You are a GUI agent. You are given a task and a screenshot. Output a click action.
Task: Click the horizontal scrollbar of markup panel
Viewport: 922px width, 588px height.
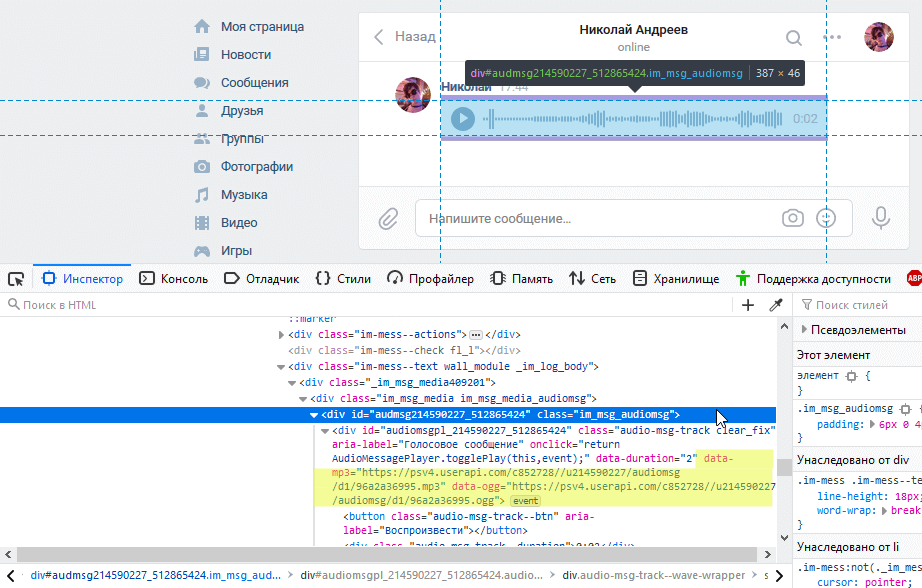387,554
